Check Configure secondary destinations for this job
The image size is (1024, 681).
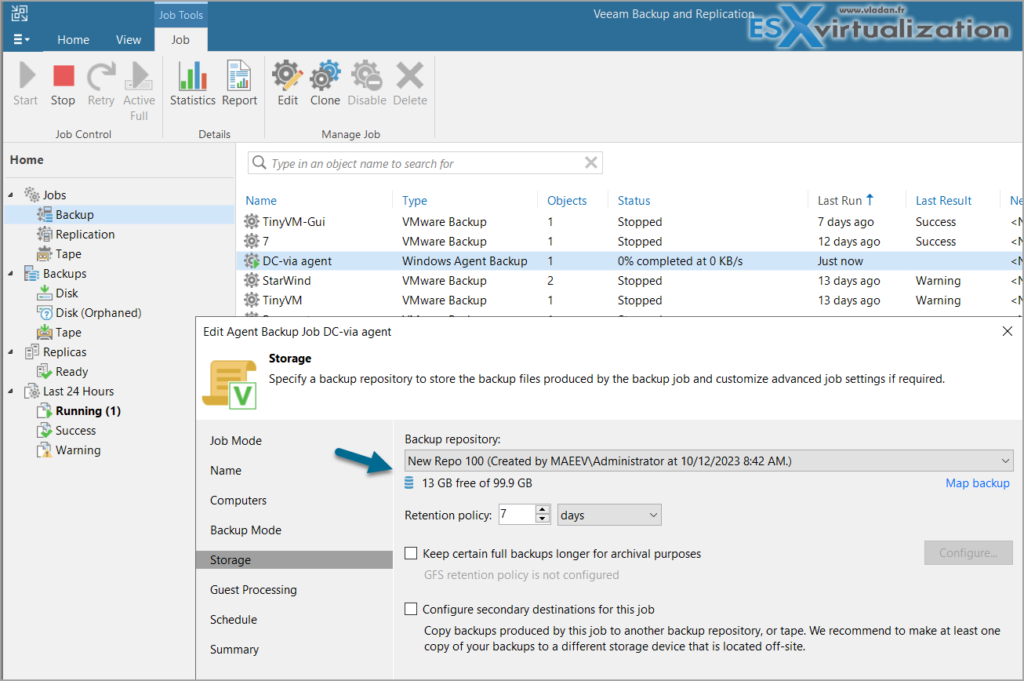[x=411, y=608]
